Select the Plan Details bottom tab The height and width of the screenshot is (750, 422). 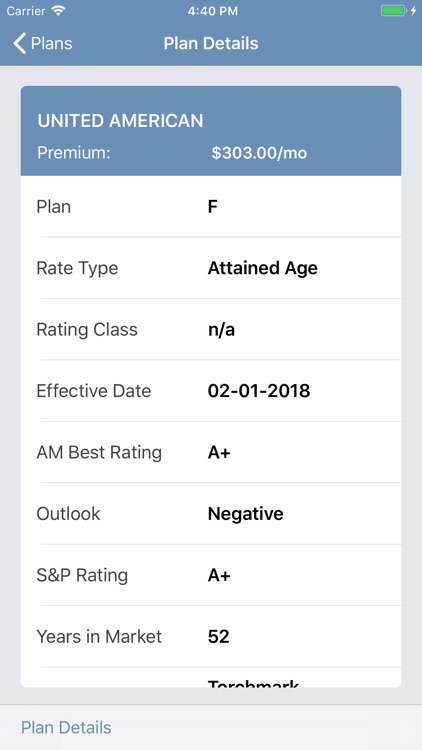[x=67, y=728]
